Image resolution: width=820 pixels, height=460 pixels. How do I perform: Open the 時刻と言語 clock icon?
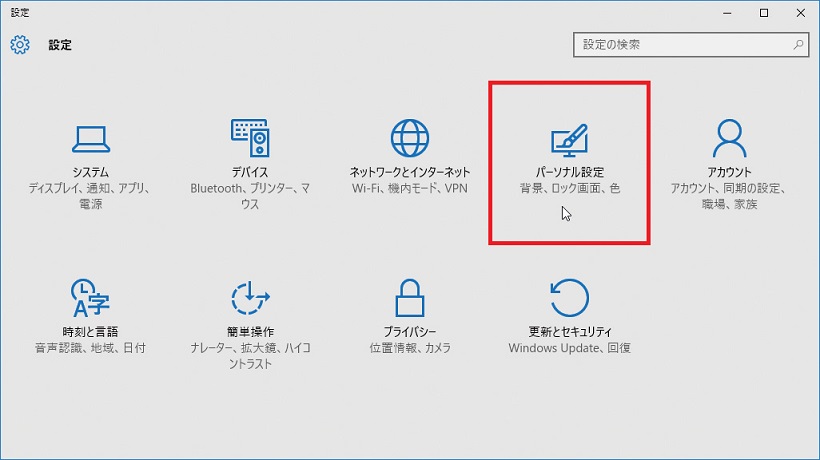(x=90, y=298)
